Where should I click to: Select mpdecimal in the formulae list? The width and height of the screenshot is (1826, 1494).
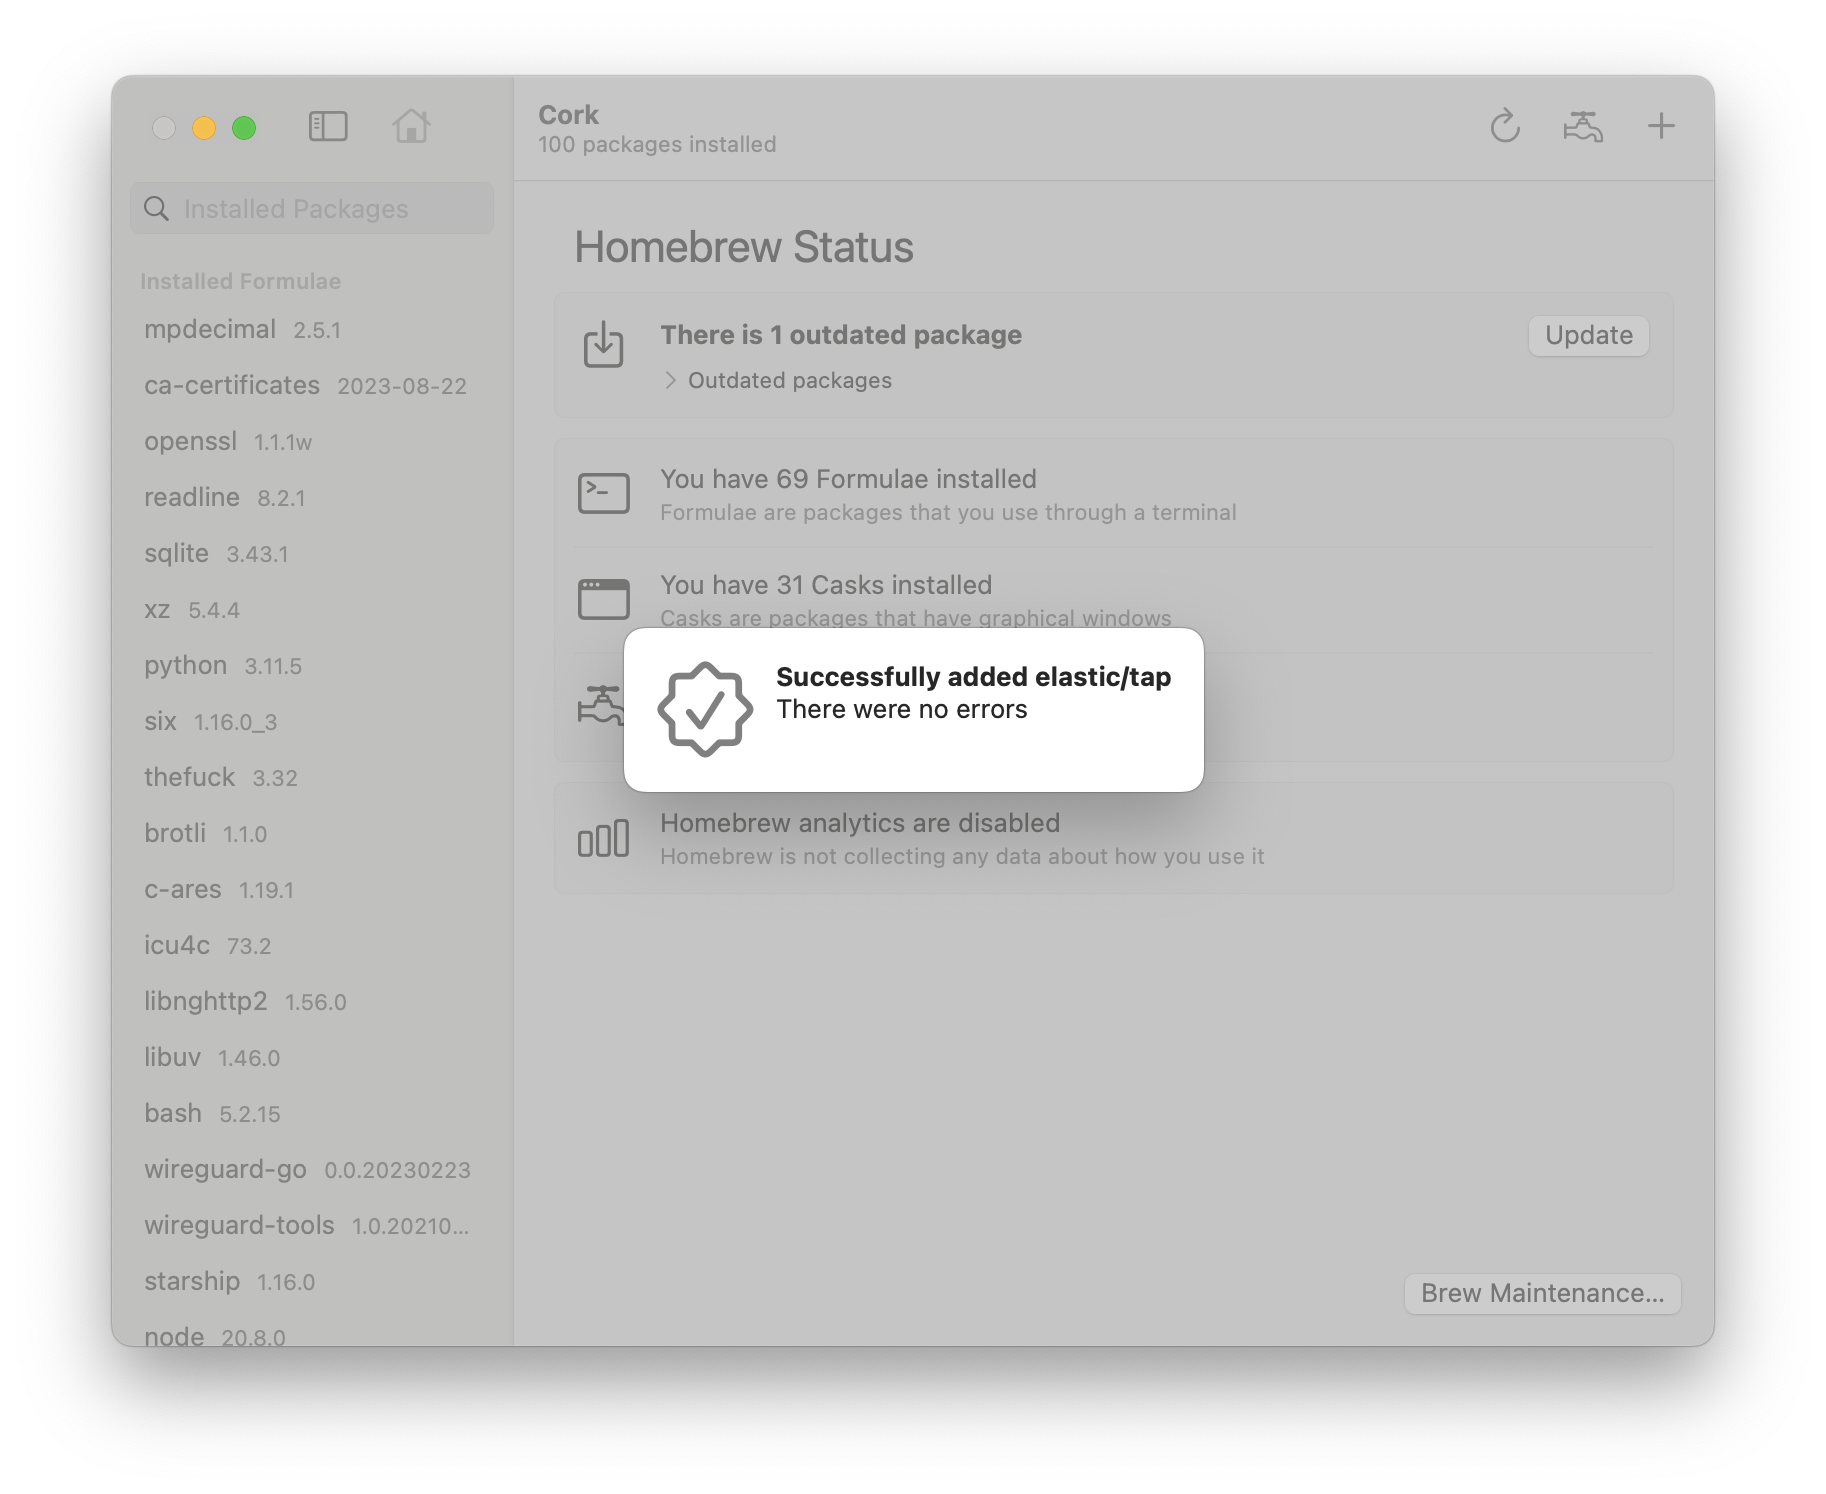pyautogui.click(x=210, y=330)
